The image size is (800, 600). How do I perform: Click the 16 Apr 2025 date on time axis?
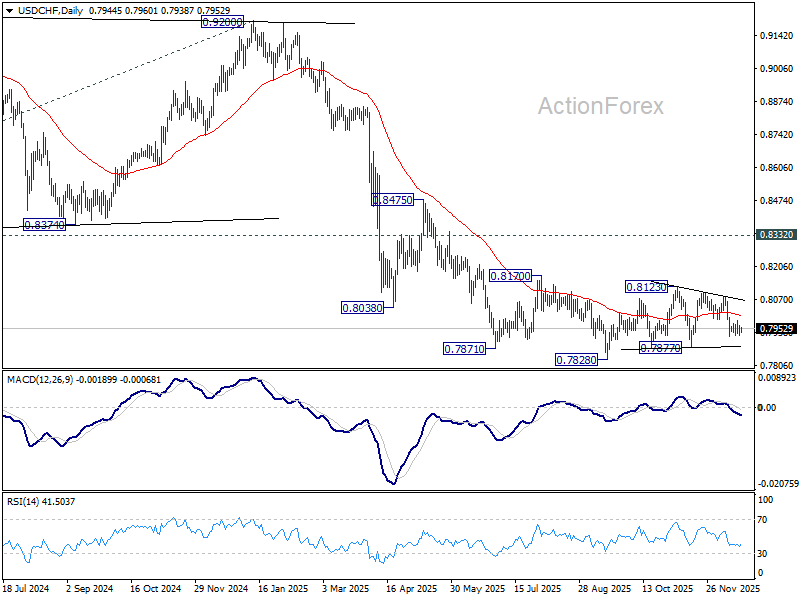(x=413, y=589)
